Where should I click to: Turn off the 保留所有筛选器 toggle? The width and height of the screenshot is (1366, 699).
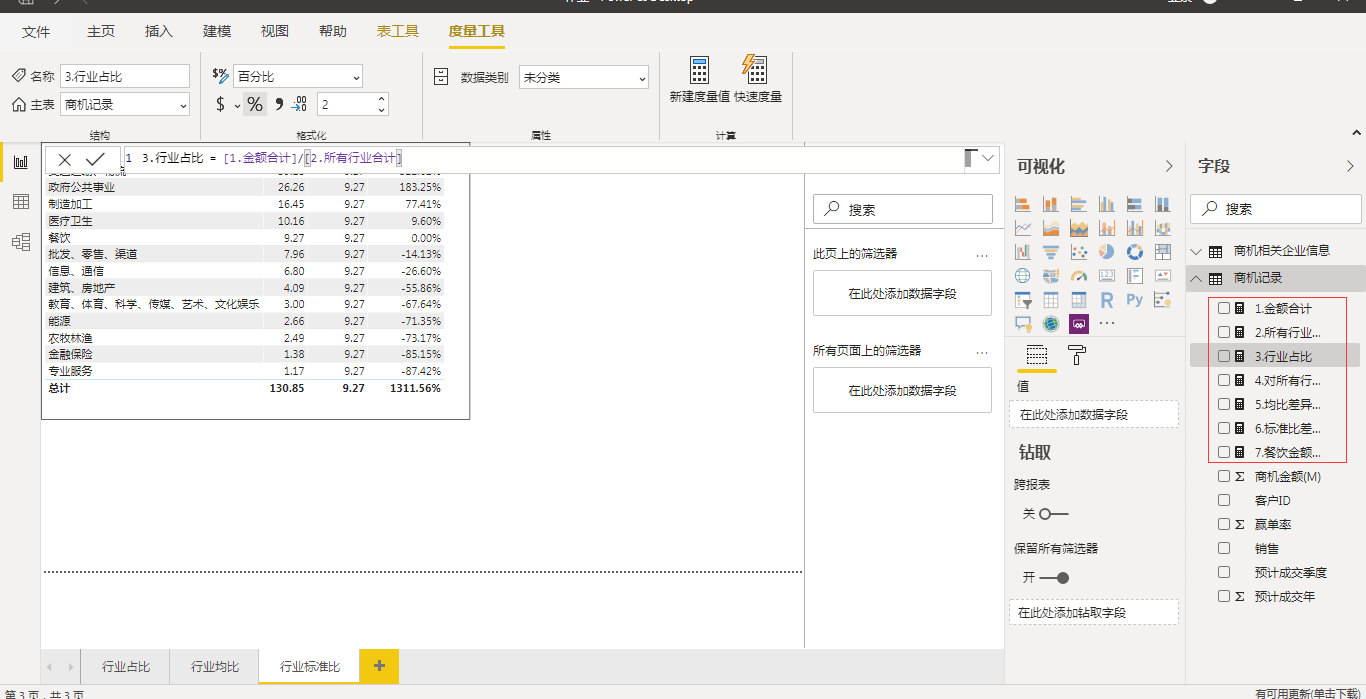pos(1054,578)
